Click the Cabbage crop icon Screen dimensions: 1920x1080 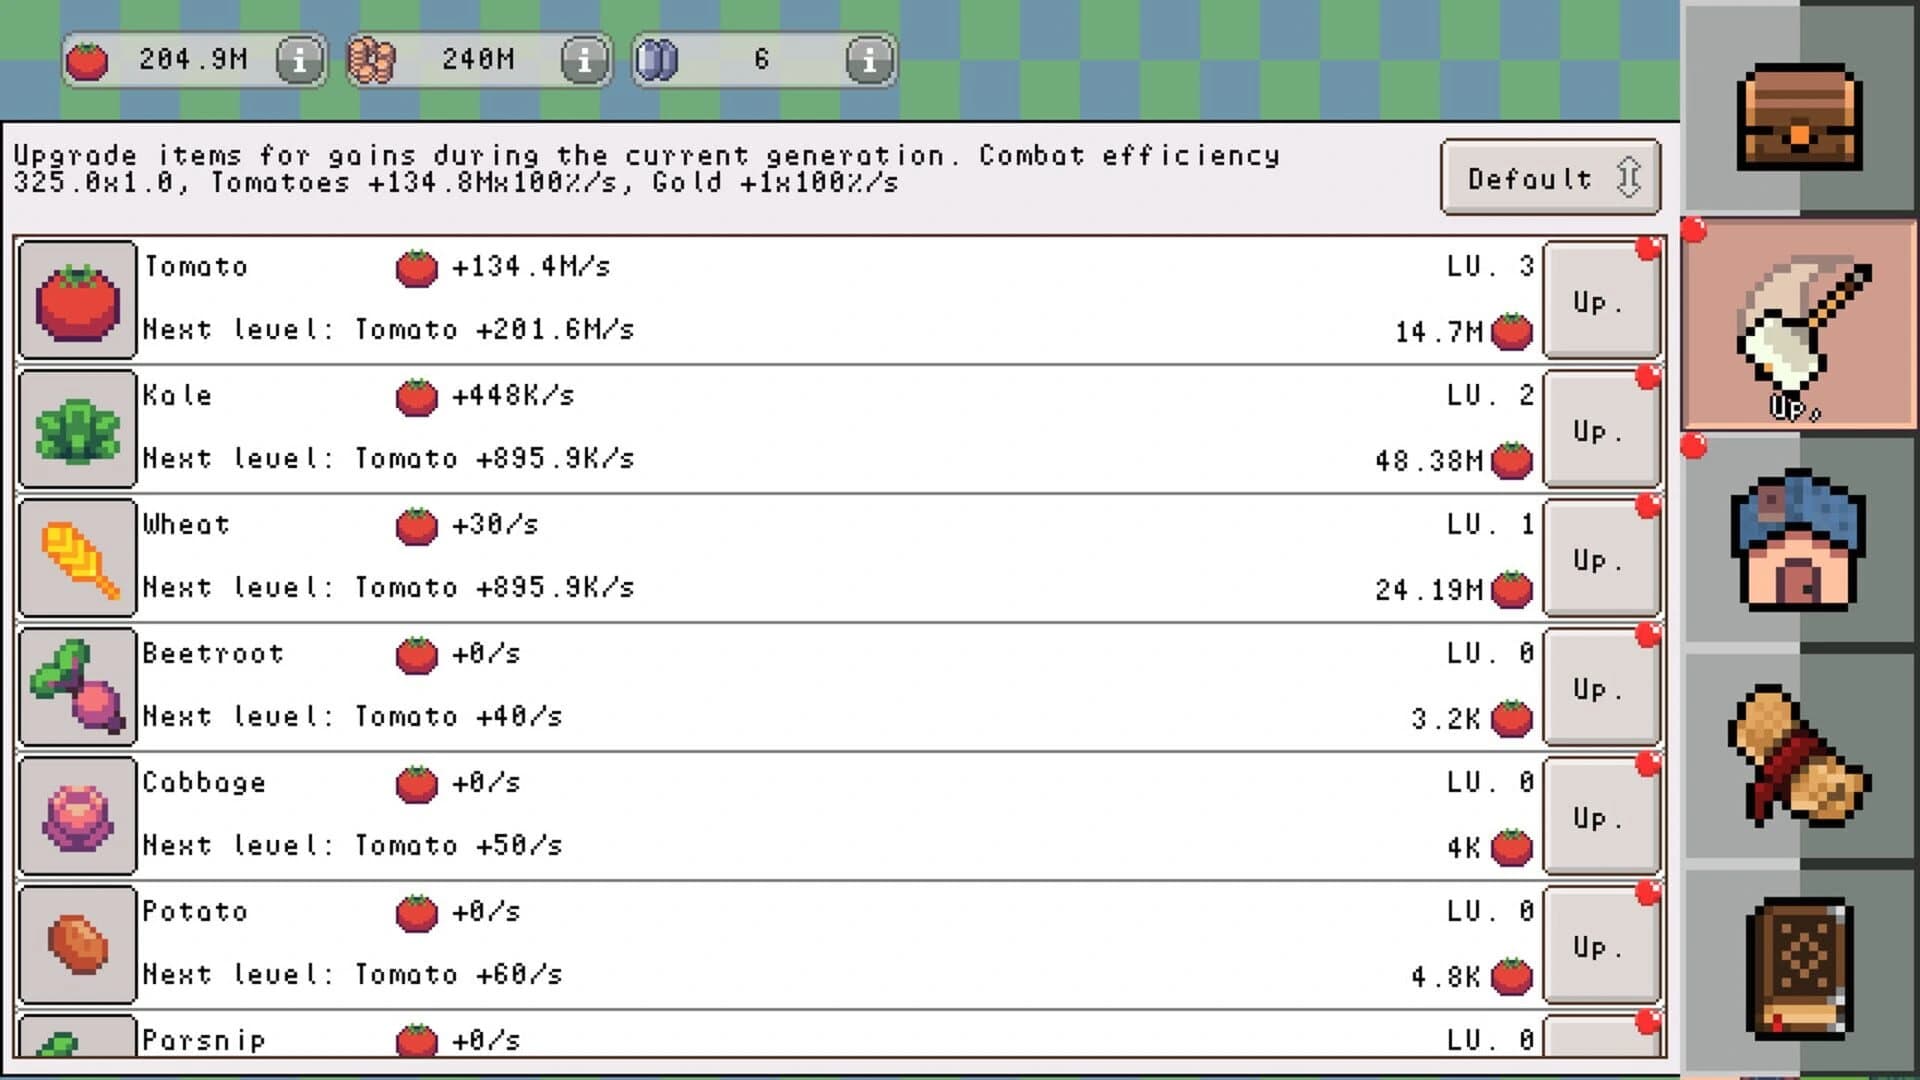pyautogui.click(x=75, y=814)
